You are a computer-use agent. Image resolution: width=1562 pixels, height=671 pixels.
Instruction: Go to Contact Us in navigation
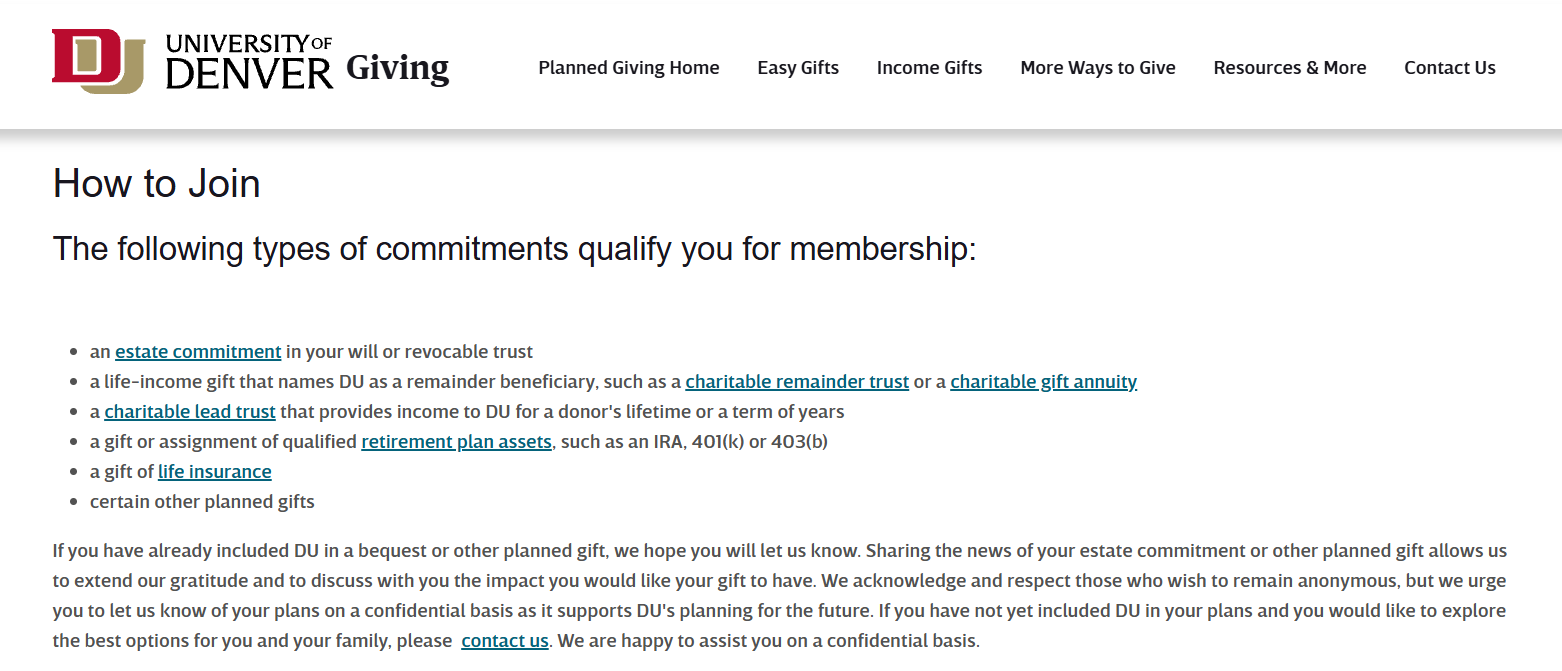(x=1450, y=68)
